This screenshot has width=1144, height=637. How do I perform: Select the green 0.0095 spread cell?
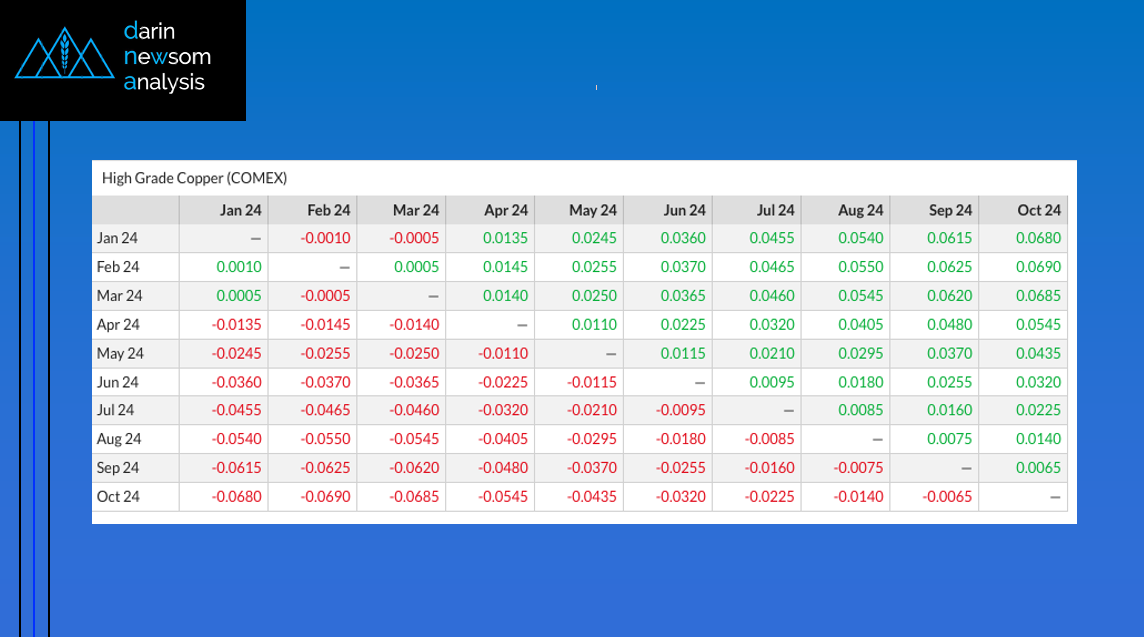(x=772, y=382)
